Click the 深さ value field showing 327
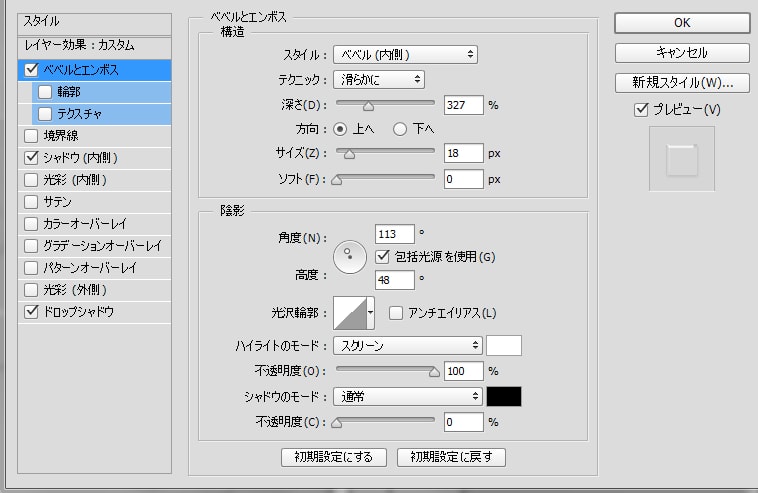758x493 pixels. point(464,105)
